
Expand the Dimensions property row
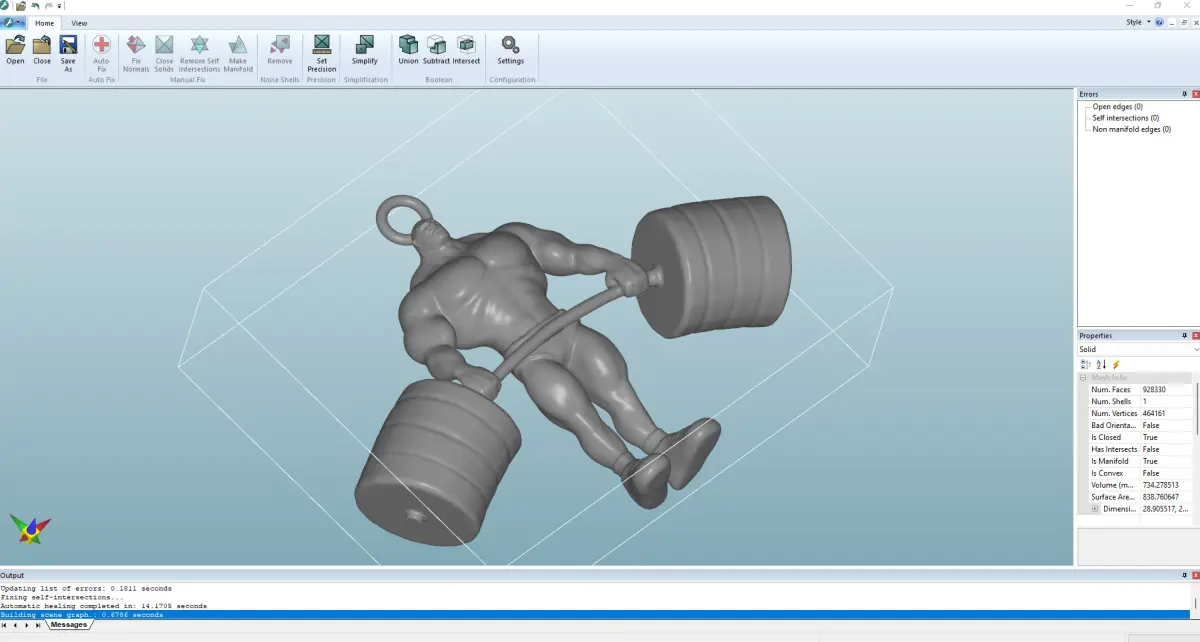pos(1095,509)
